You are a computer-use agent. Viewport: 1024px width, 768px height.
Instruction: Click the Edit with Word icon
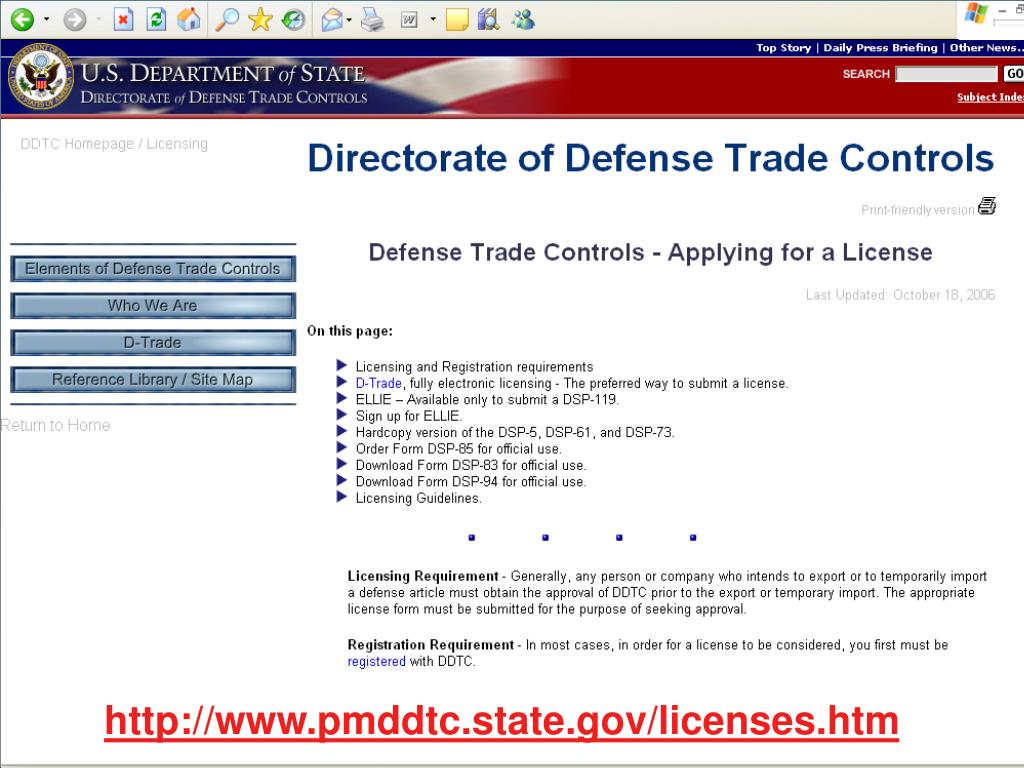(x=409, y=20)
